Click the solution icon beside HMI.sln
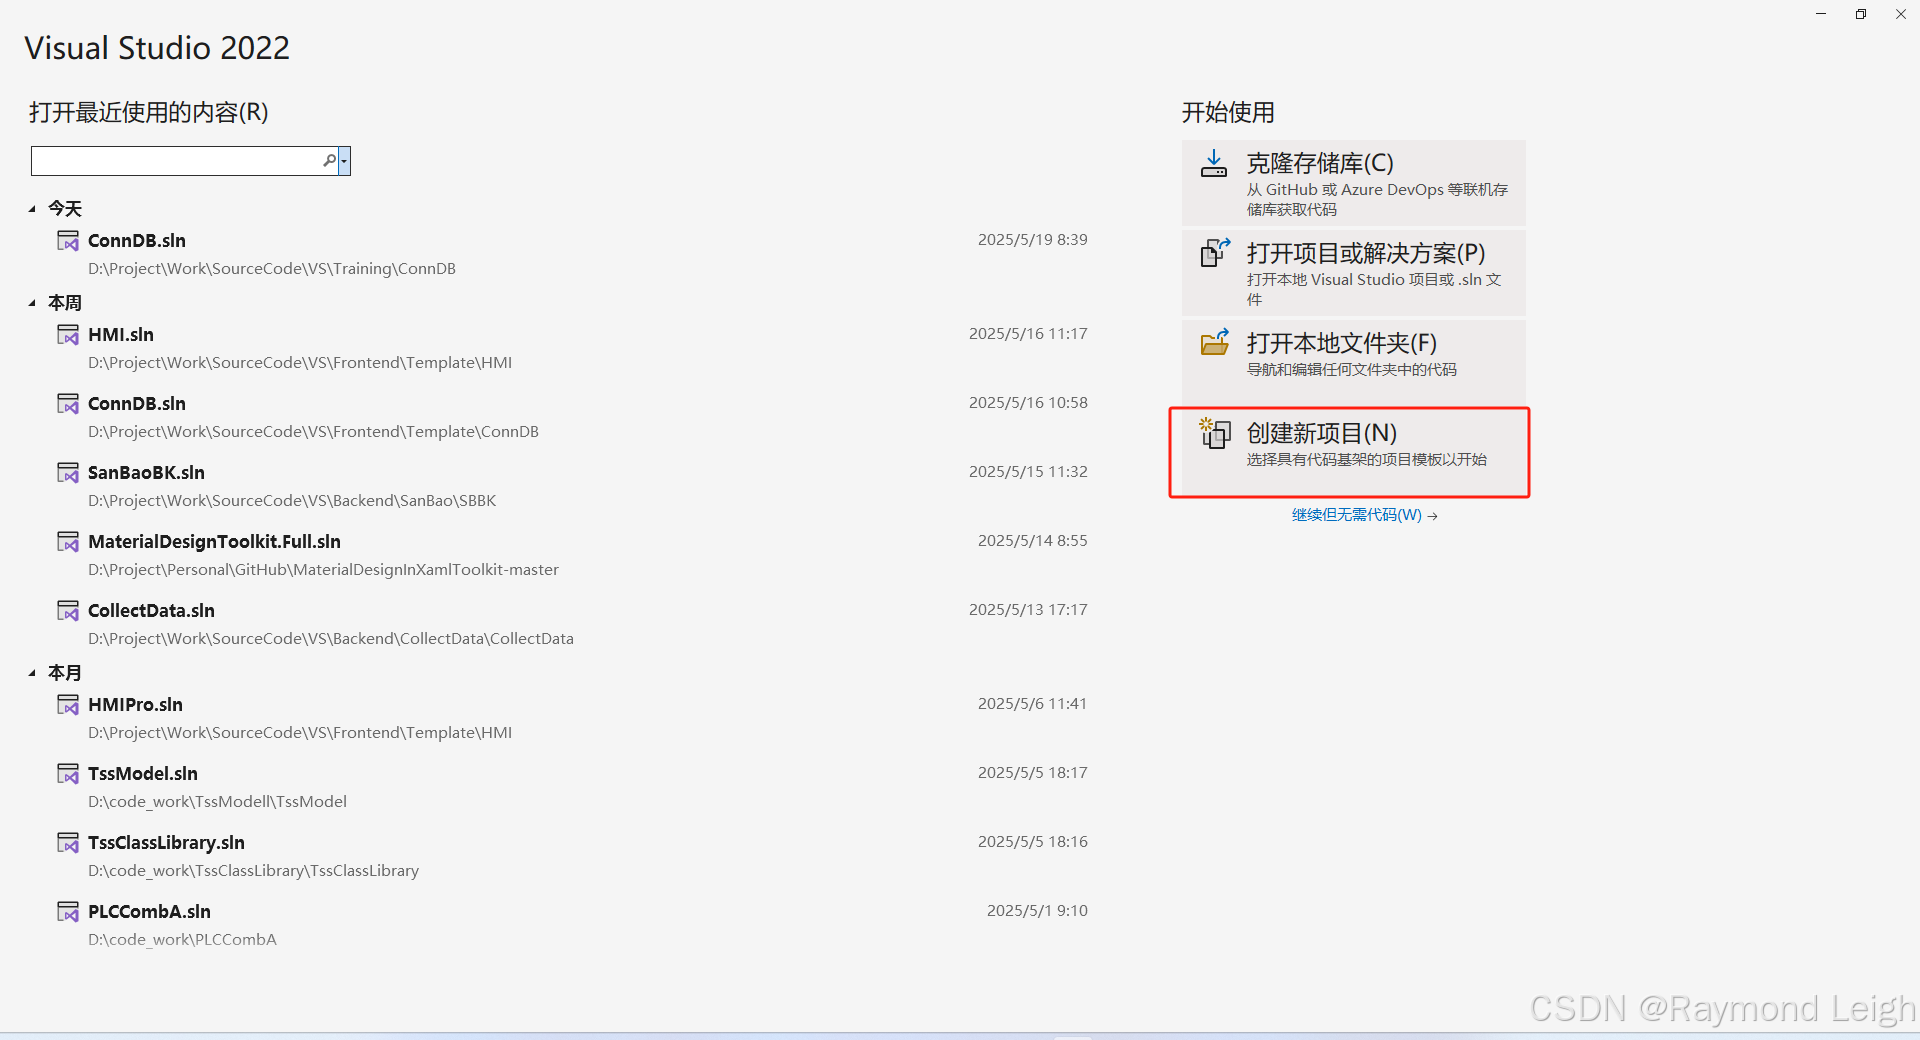The height and width of the screenshot is (1040, 1920). (x=68, y=335)
